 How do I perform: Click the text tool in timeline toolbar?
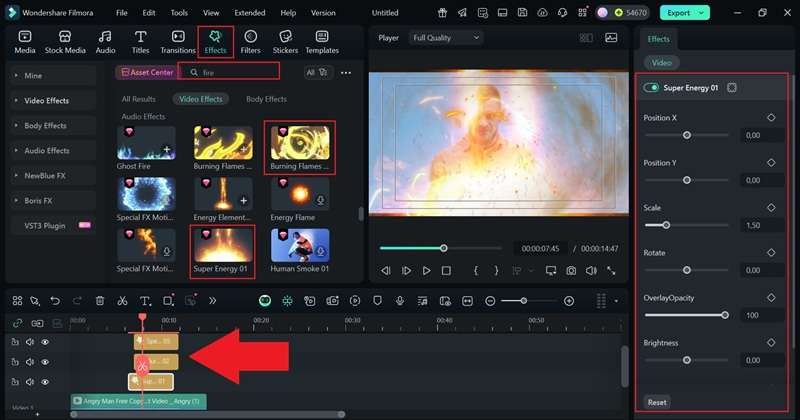click(x=145, y=301)
